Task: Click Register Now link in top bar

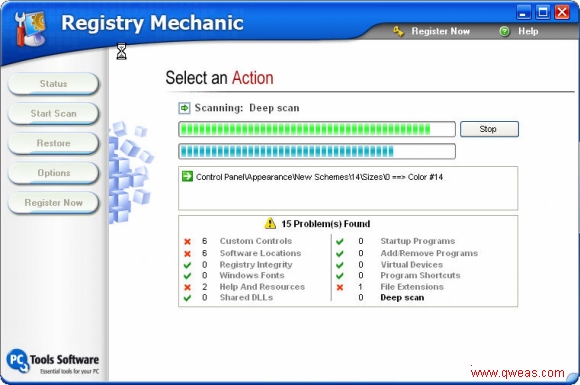Action: pyautogui.click(x=441, y=31)
